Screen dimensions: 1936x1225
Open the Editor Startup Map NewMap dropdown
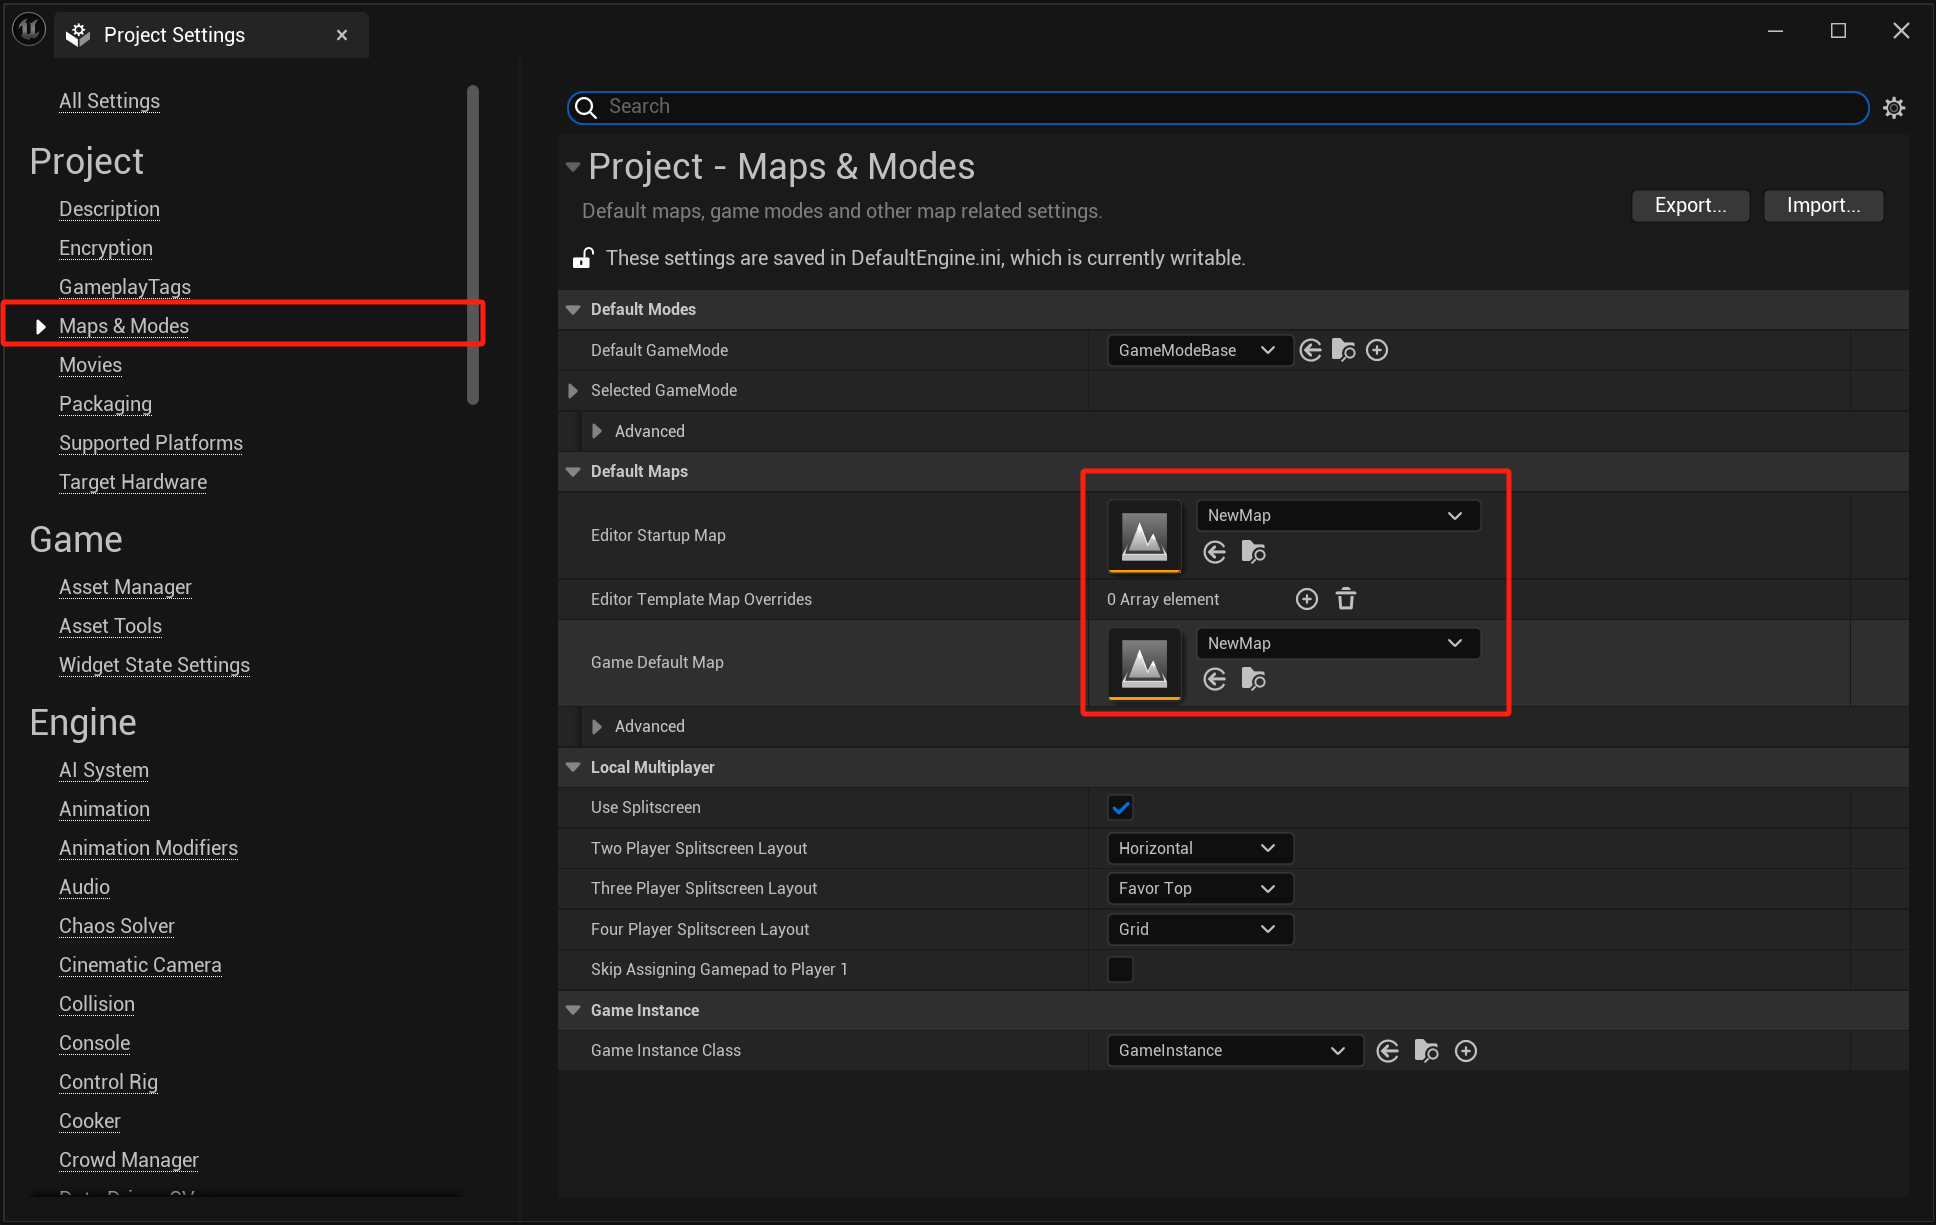pyautogui.click(x=1338, y=516)
